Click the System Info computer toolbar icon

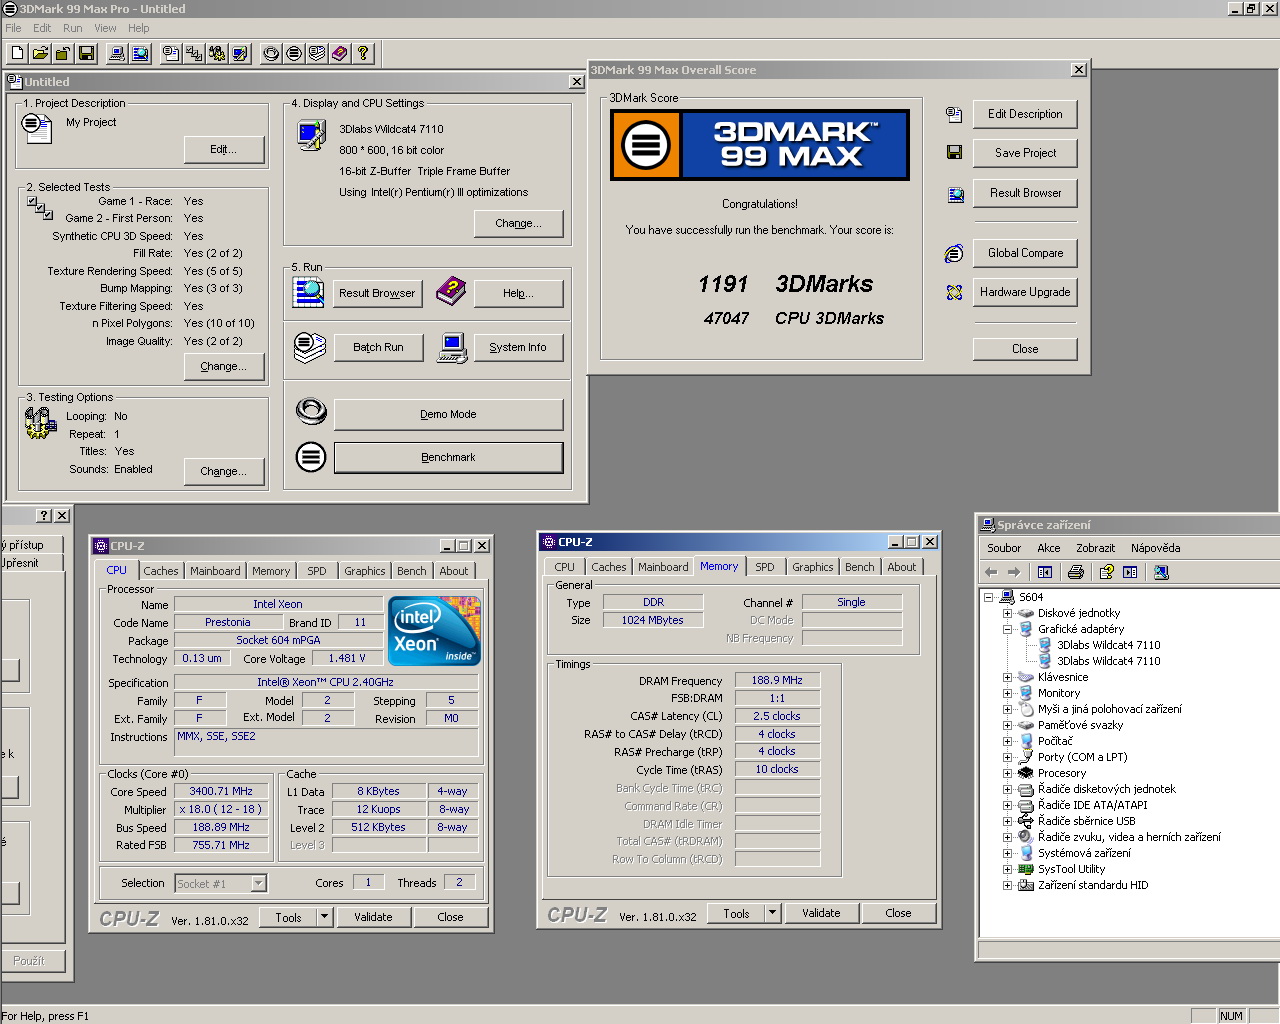tap(117, 53)
